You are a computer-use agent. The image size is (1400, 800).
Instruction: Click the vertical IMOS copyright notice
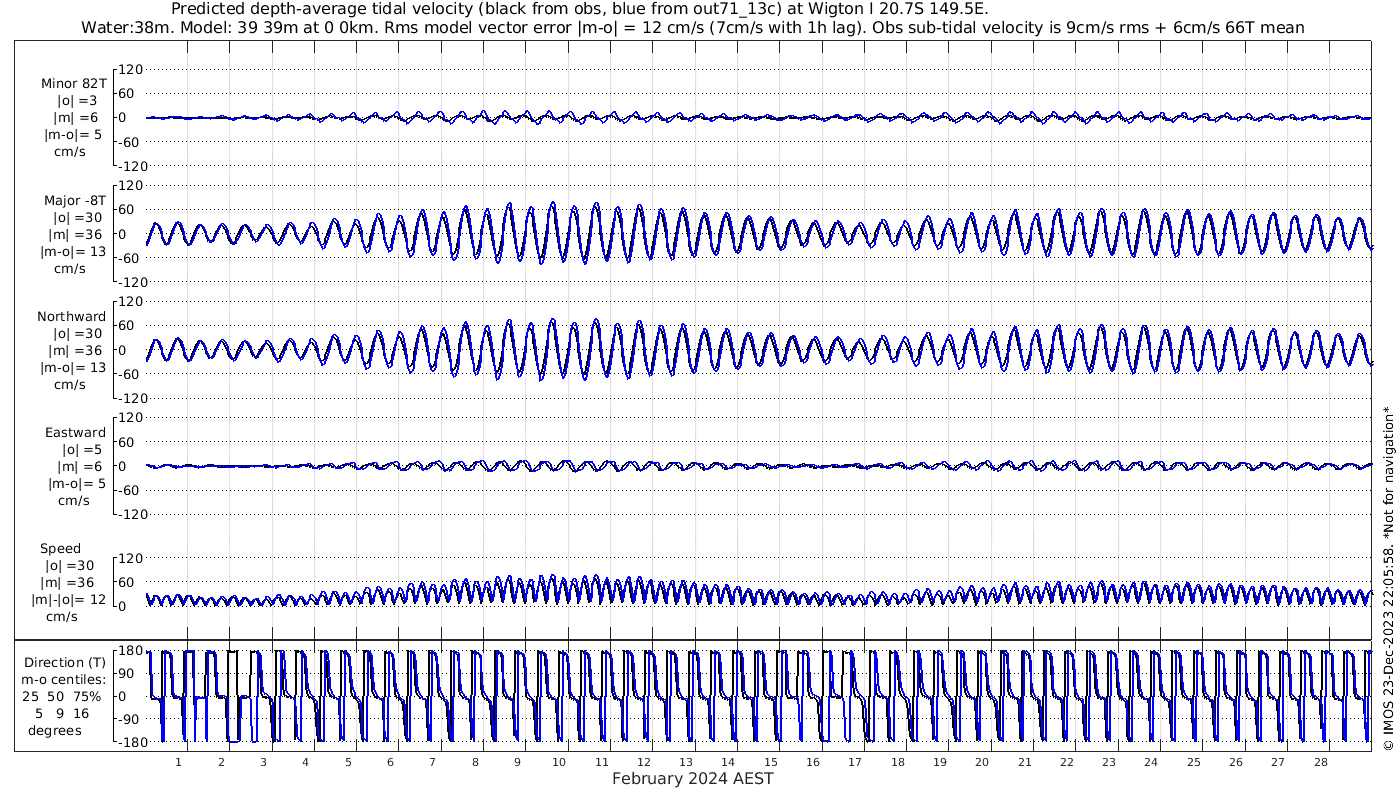(x=1388, y=579)
